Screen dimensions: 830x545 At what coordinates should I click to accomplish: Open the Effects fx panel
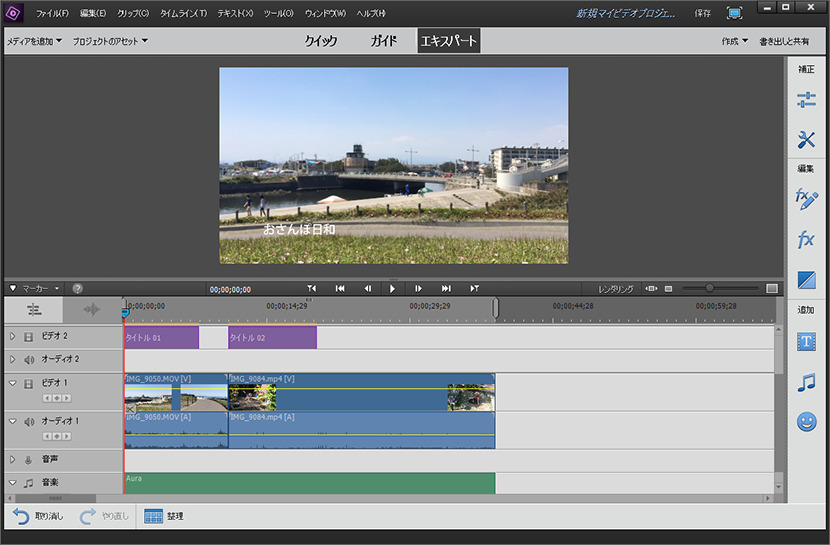806,240
